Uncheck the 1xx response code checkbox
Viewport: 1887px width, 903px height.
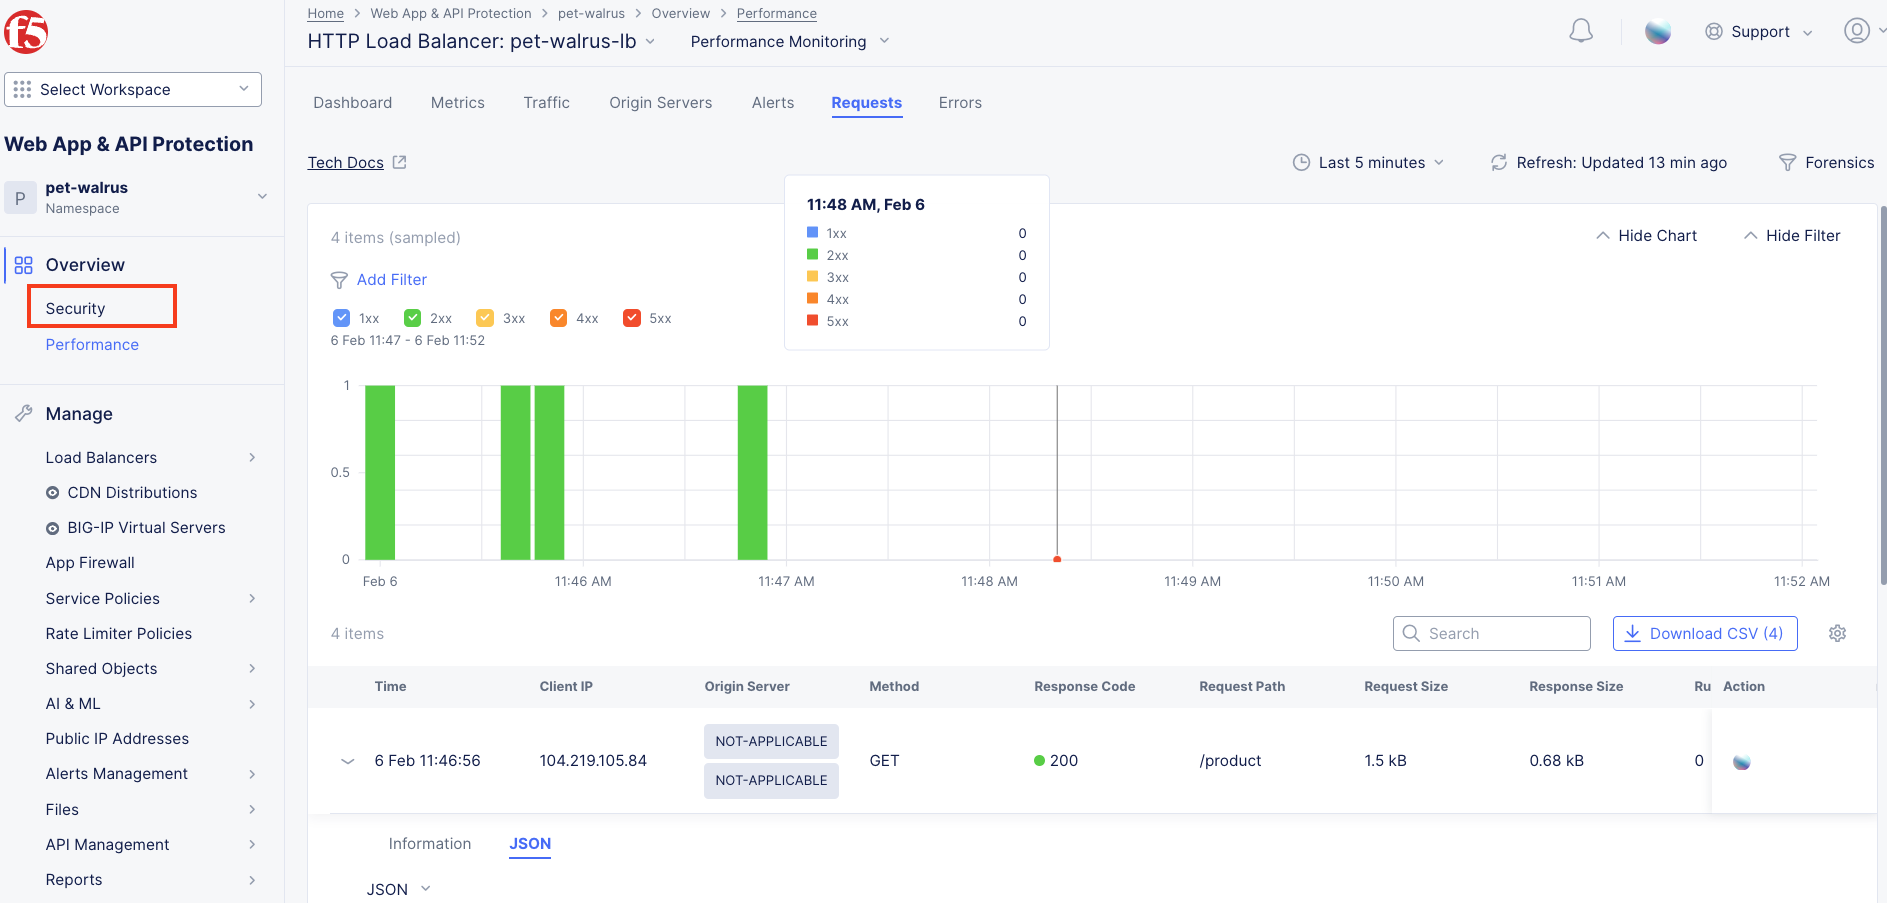(341, 318)
